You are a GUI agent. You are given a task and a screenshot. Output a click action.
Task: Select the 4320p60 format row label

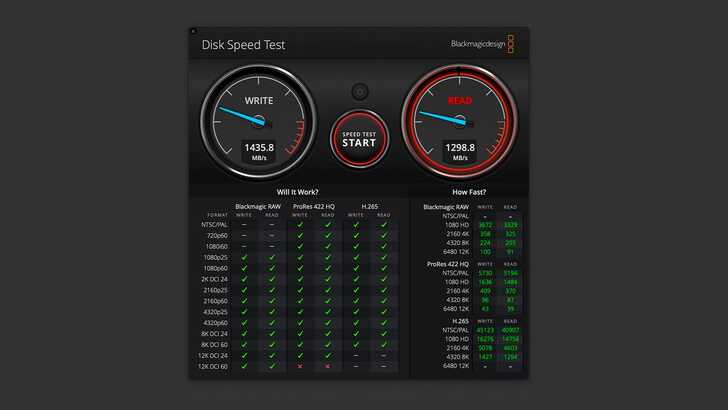[x=215, y=323]
